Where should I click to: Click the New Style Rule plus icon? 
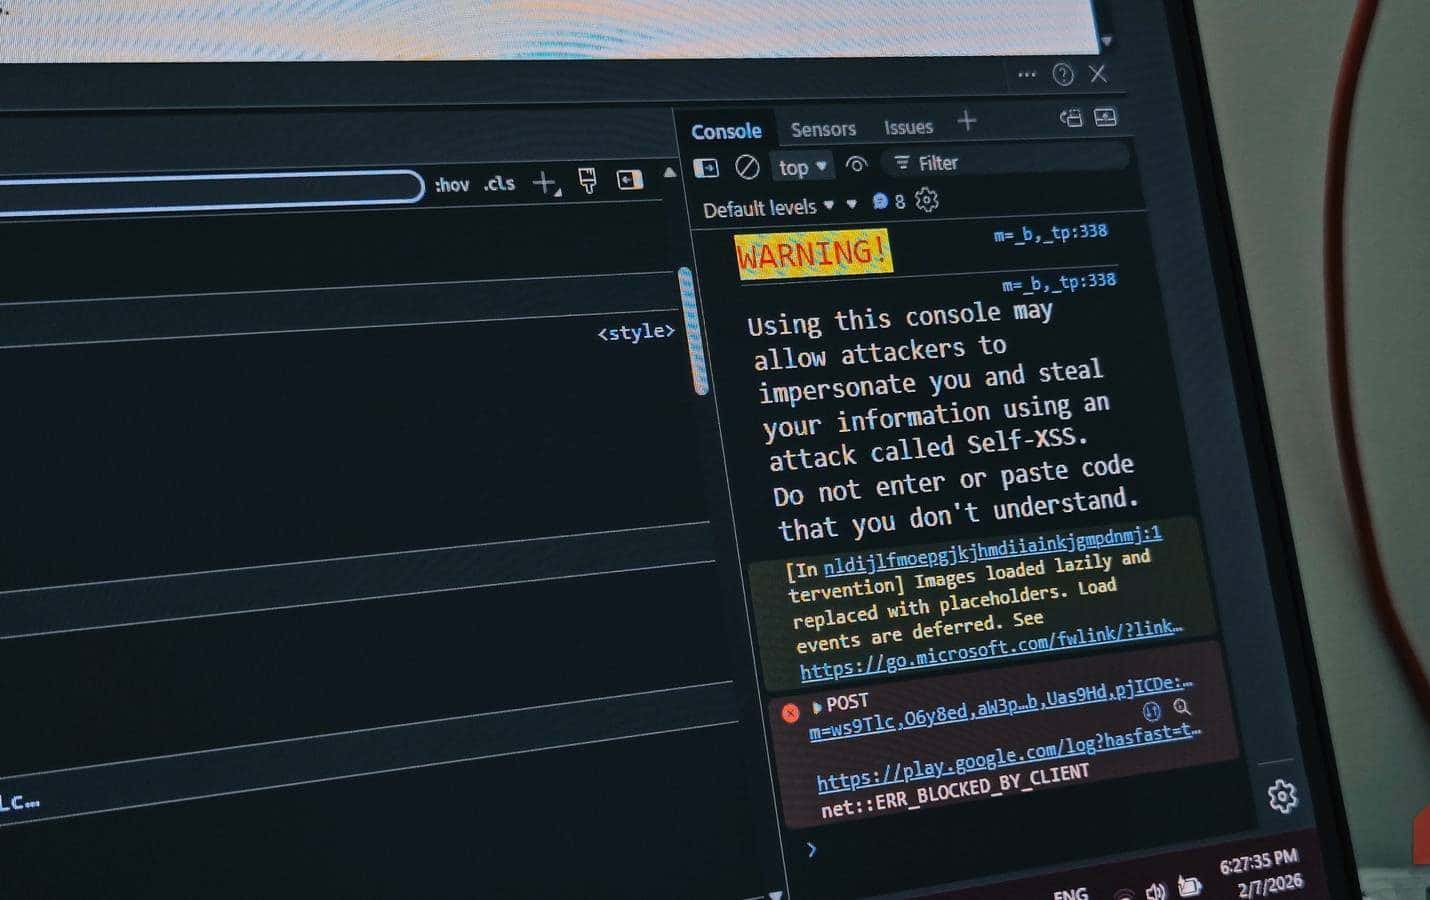pos(545,183)
